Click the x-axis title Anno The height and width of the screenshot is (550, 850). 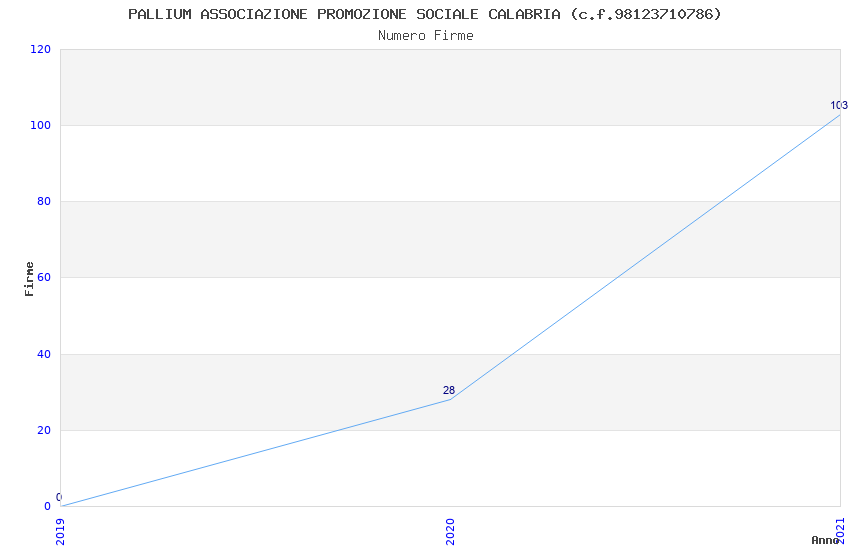point(825,540)
